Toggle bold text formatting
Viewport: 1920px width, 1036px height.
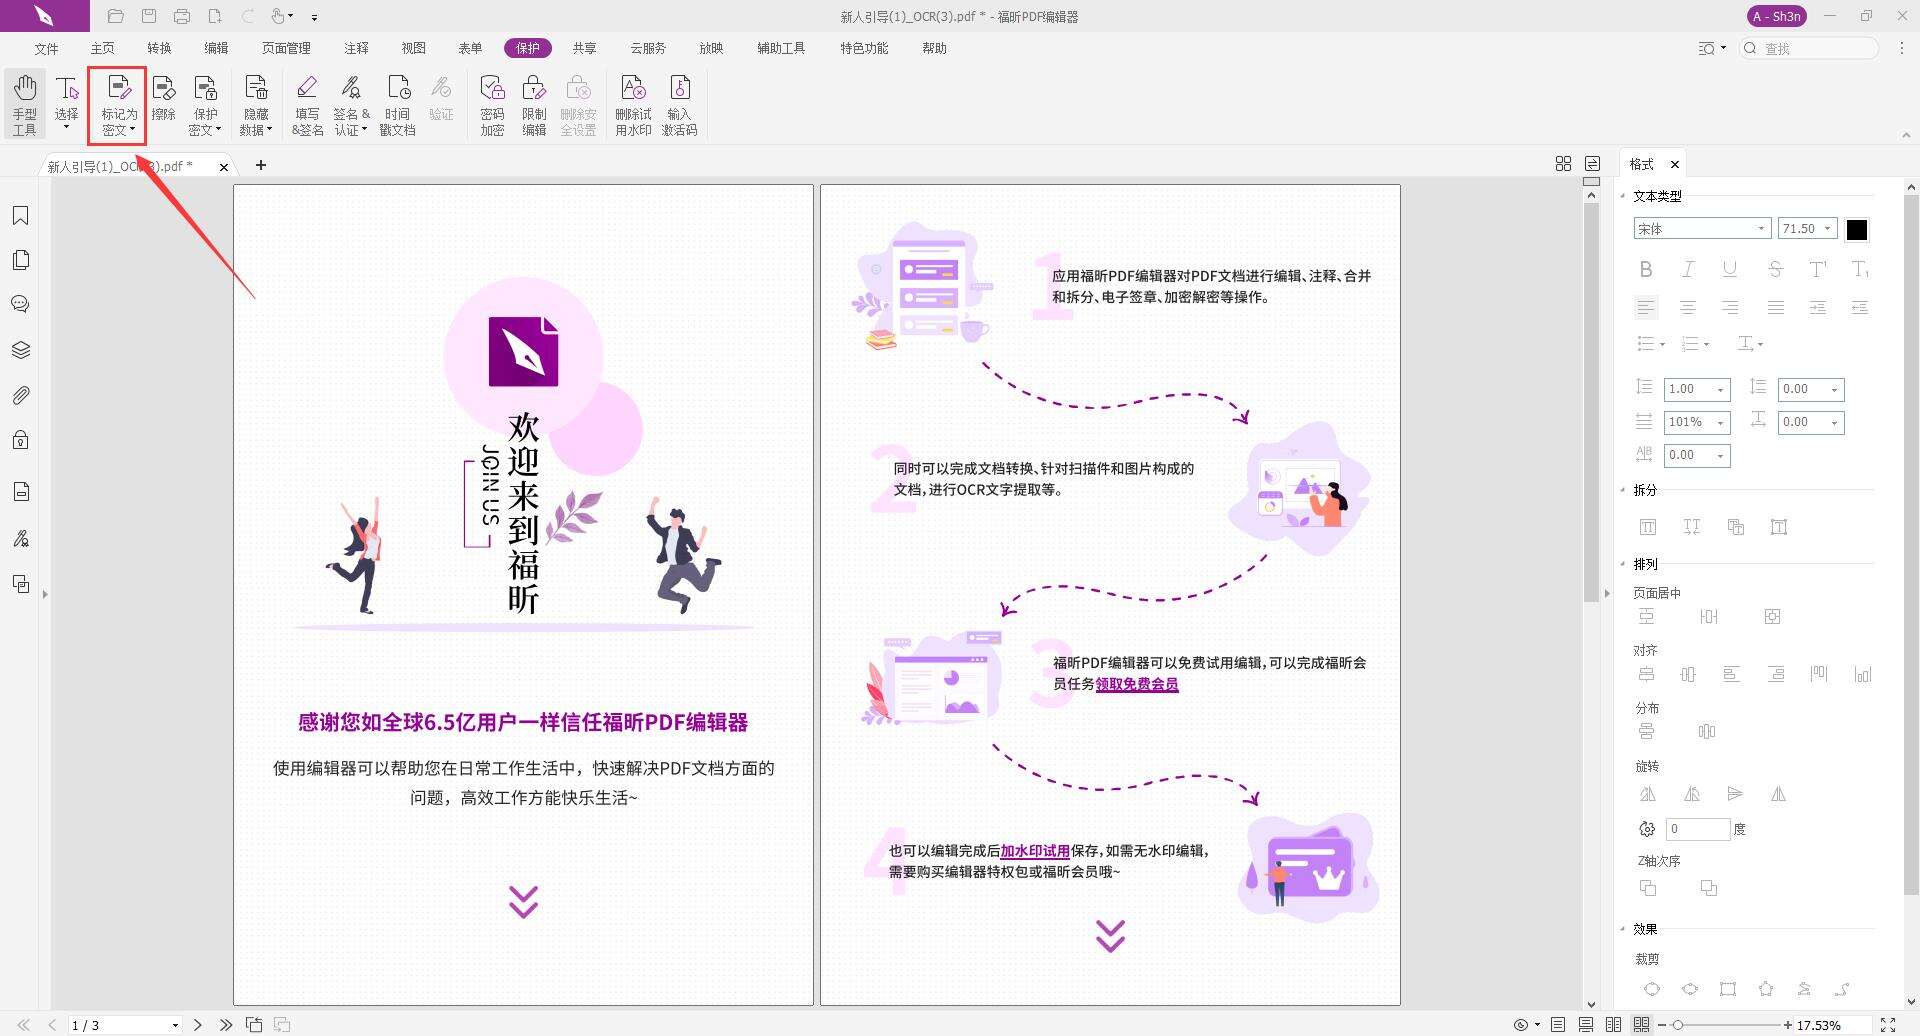pos(1646,269)
